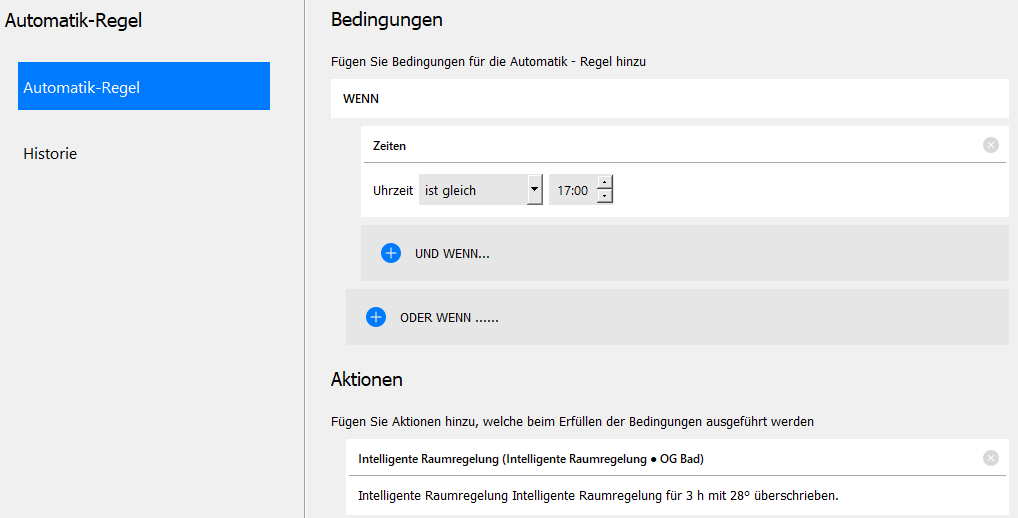This screenshot has width=1018, height=518.
Task: Open the Uhrzeit comparison dropdown arrow
Action: click(x=534, y=190)
